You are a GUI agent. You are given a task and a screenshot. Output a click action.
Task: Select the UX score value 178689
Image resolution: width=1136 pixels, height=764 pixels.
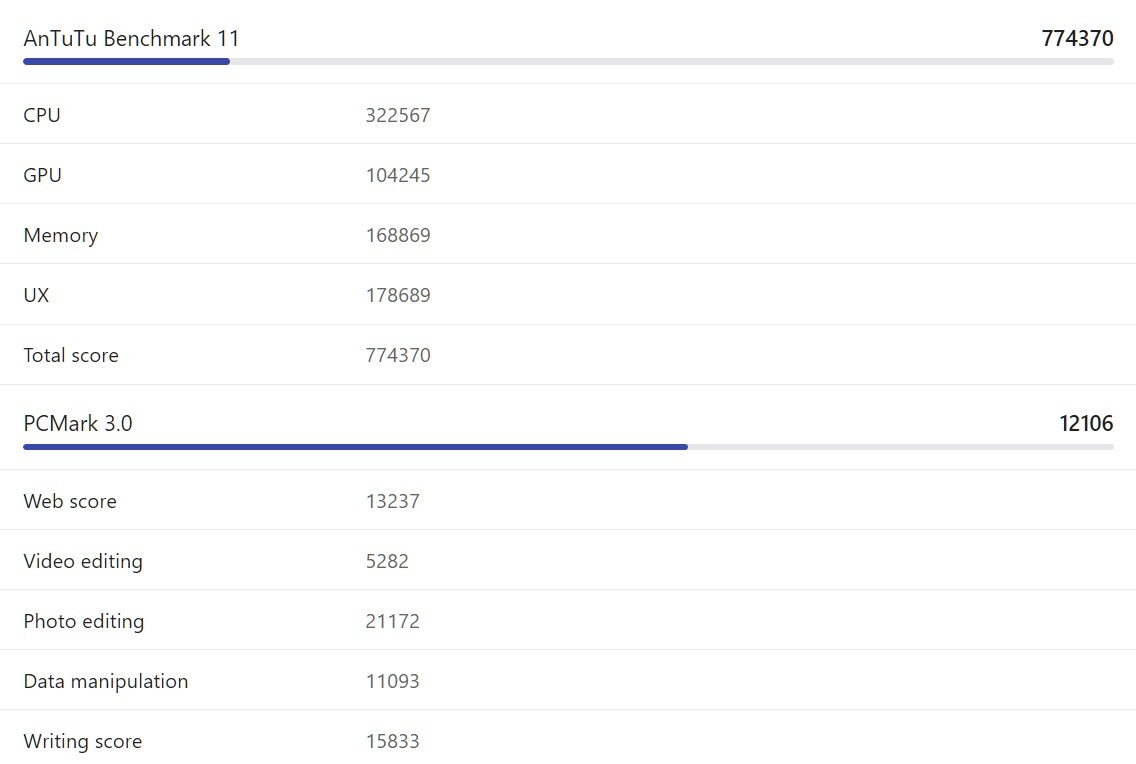(x=398, y=295)
